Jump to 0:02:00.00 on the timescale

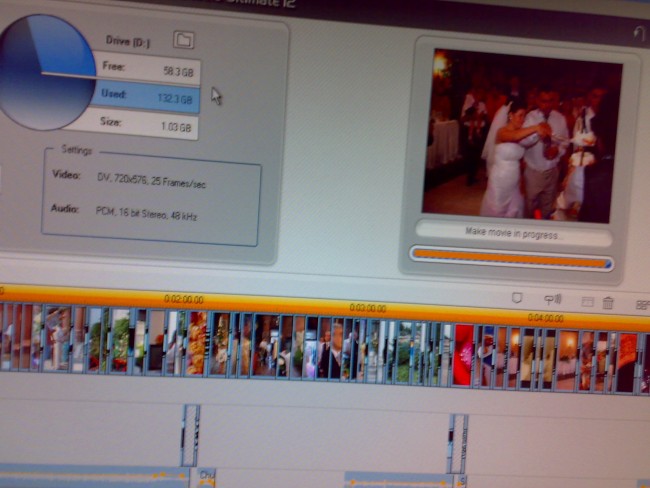point(184,299)
